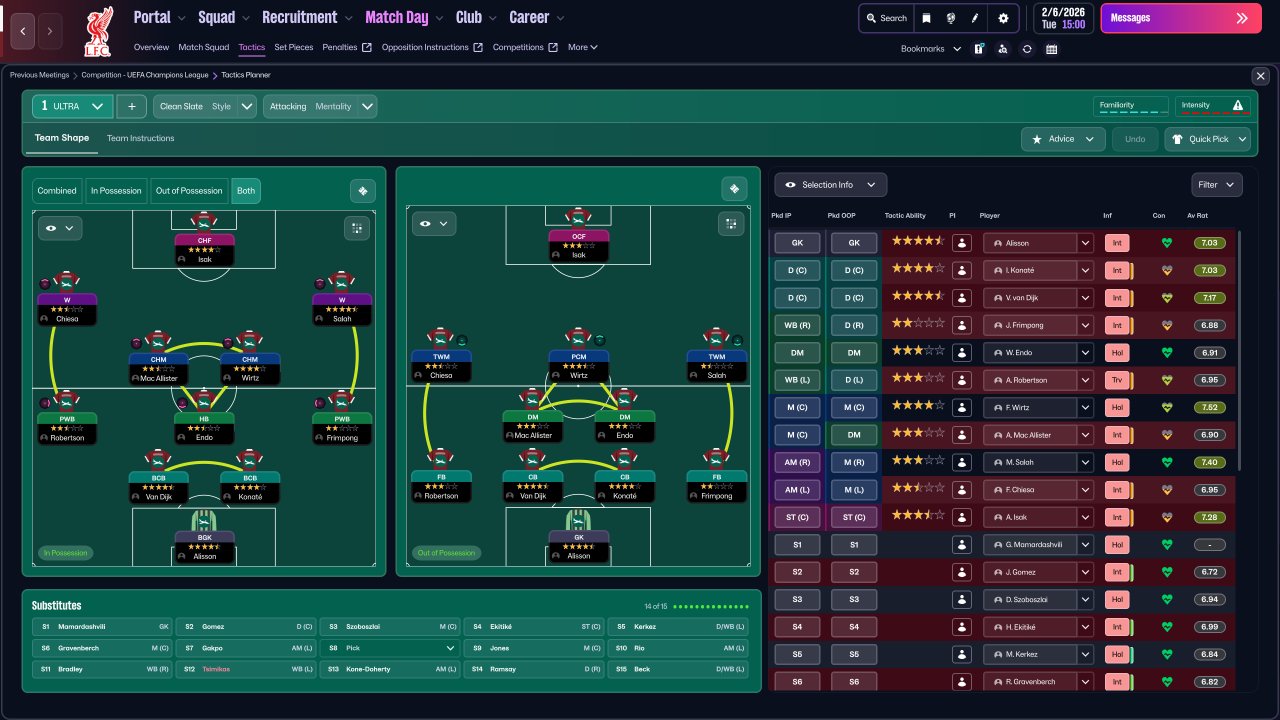Click the GK Pkd IP position button for Alisson
Screen dimensions: 1280x720
pyautogui.click(x=796, y=243)
